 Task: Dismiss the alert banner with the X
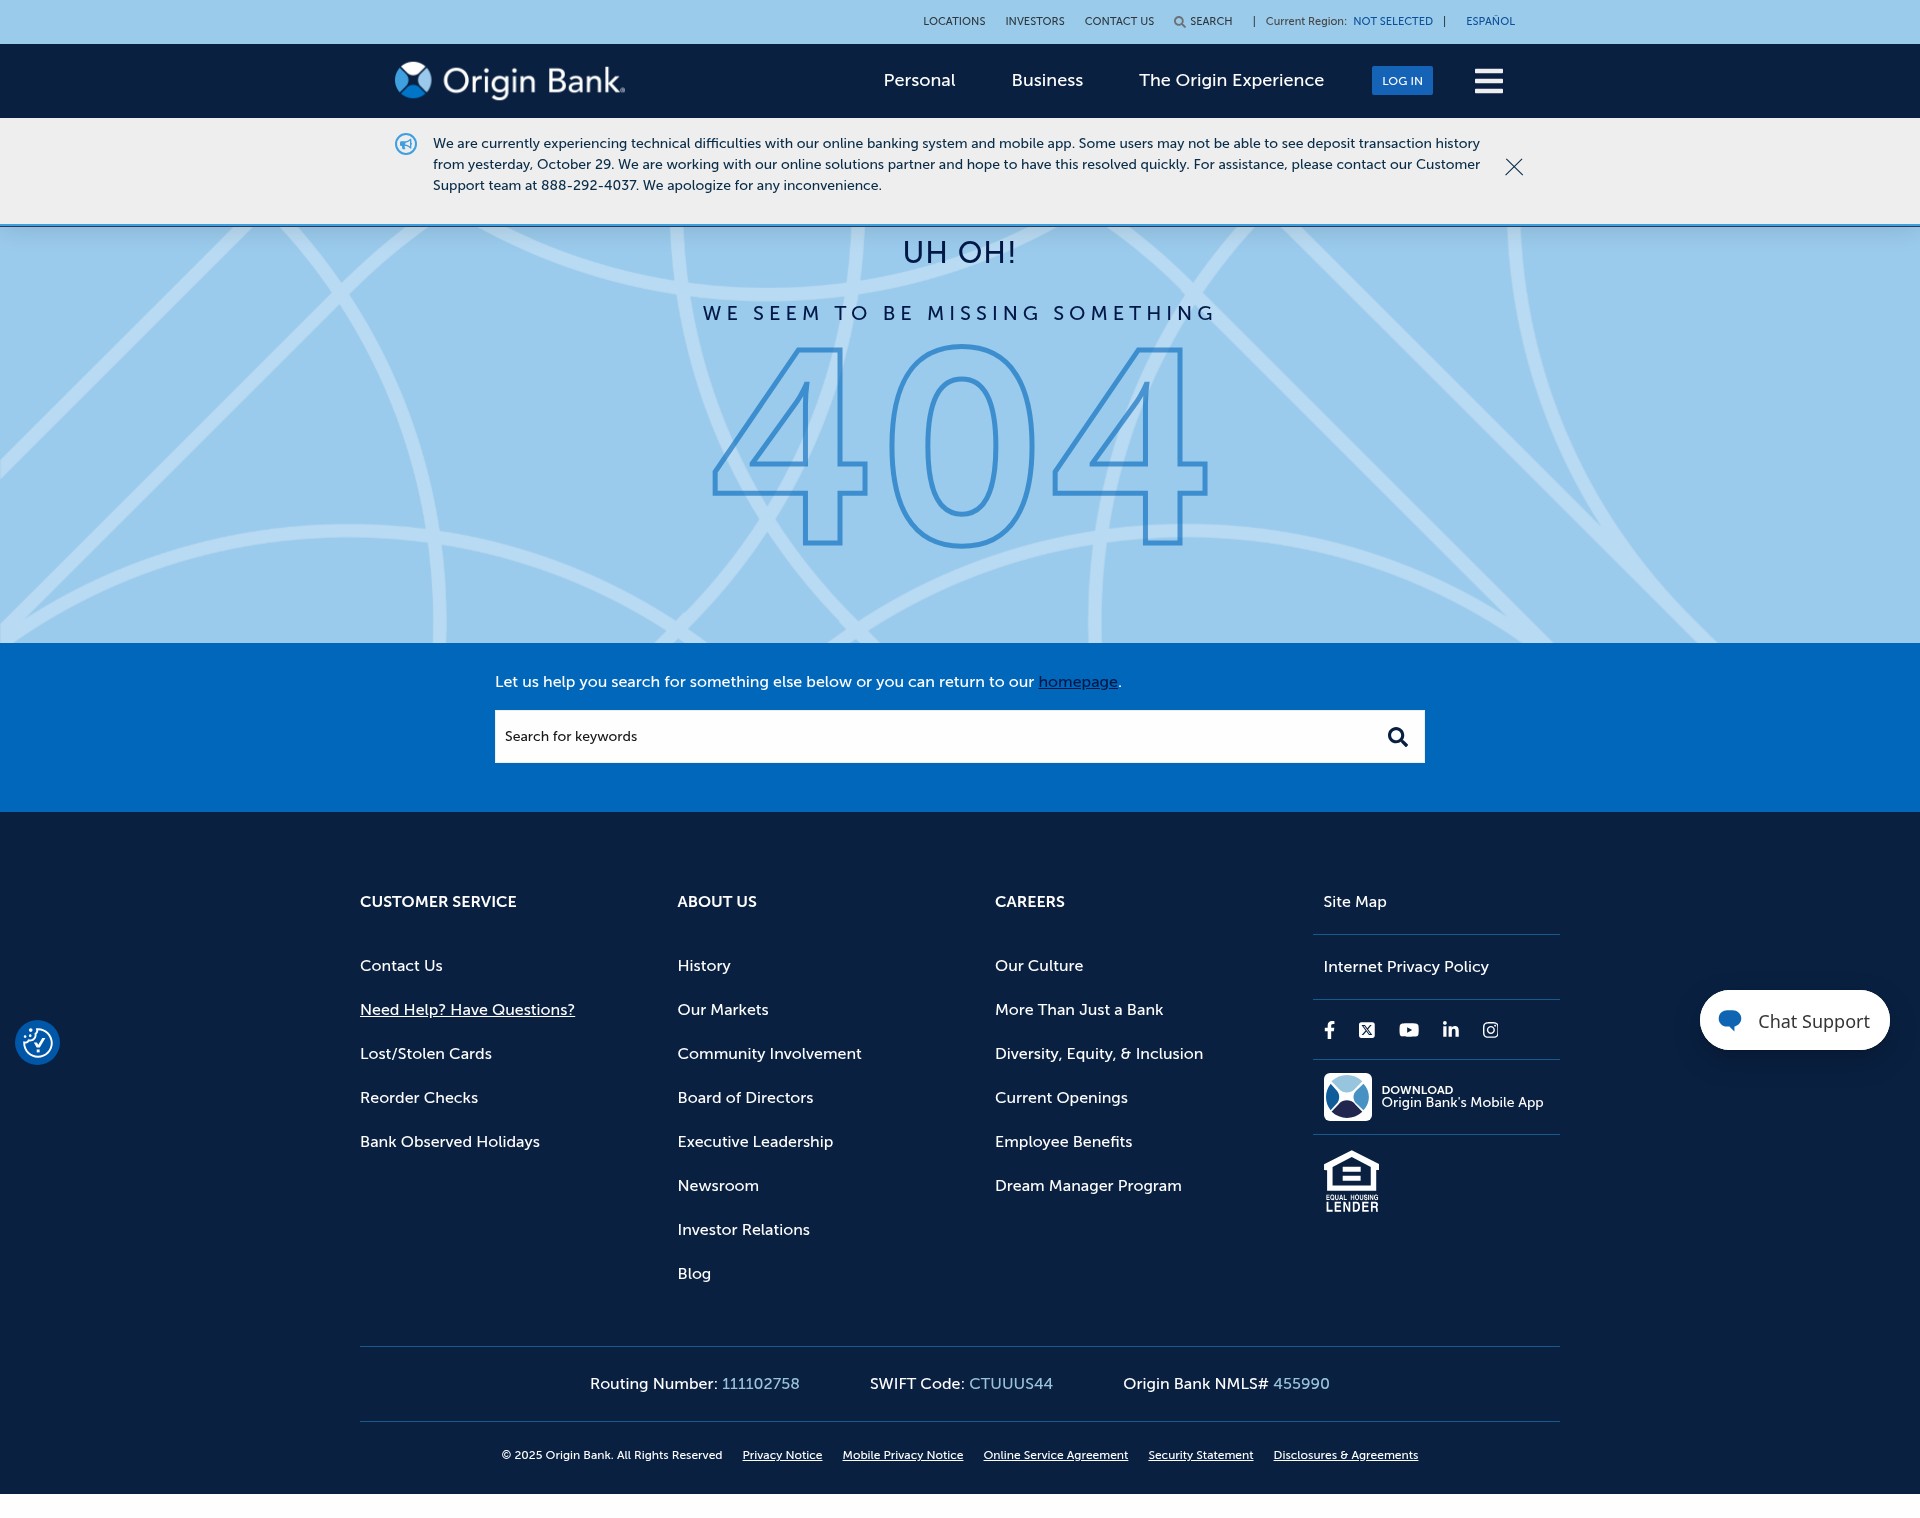[1514, 167]
